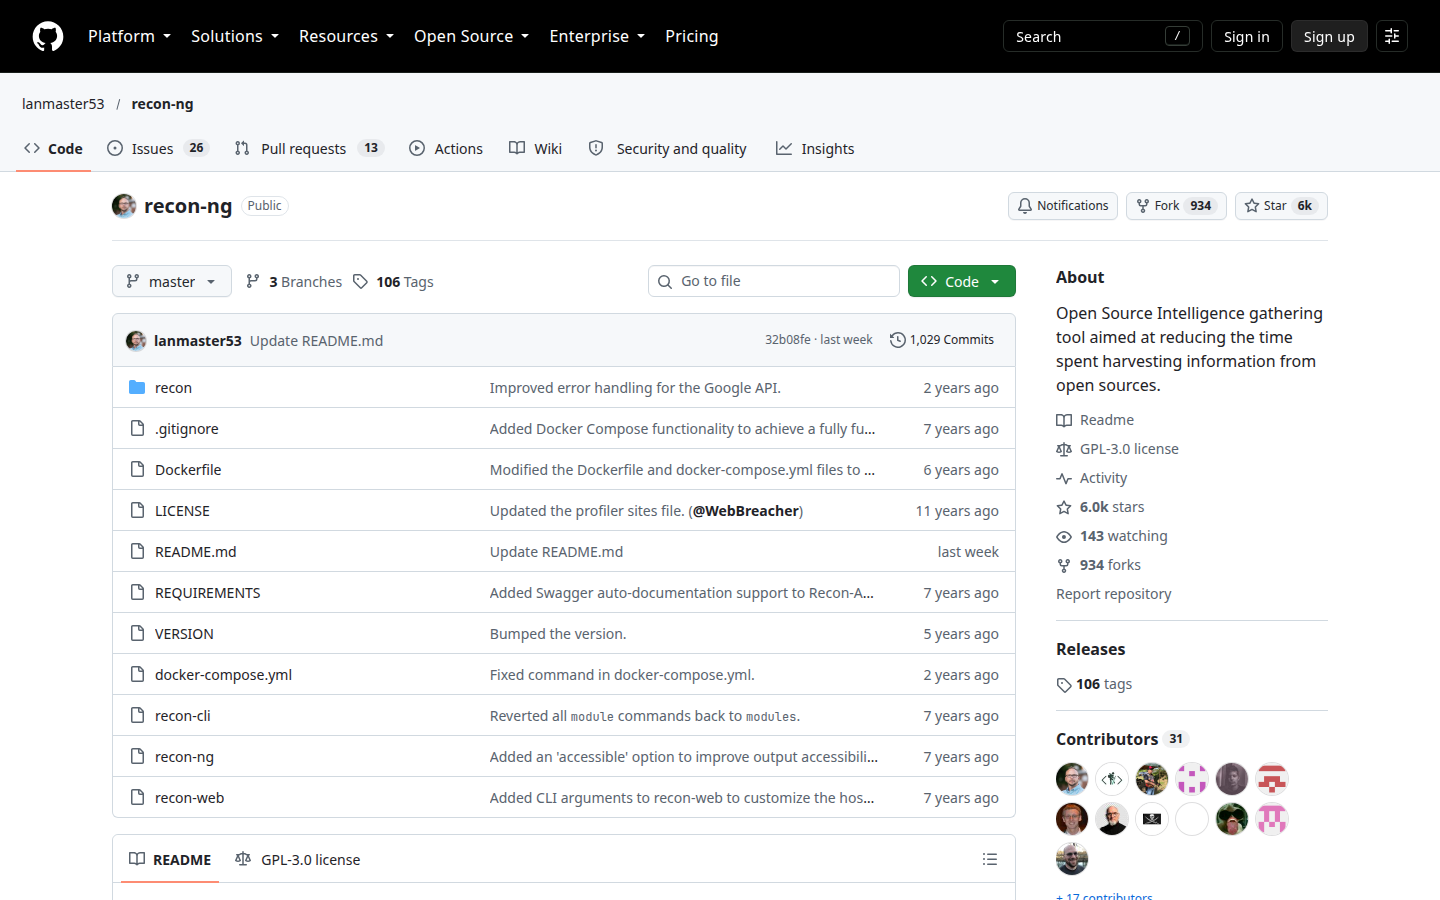Viewport: 1440px width, 900px height.
Task: Click the fork icon in Fork button
Action: tap(1143, 206)
